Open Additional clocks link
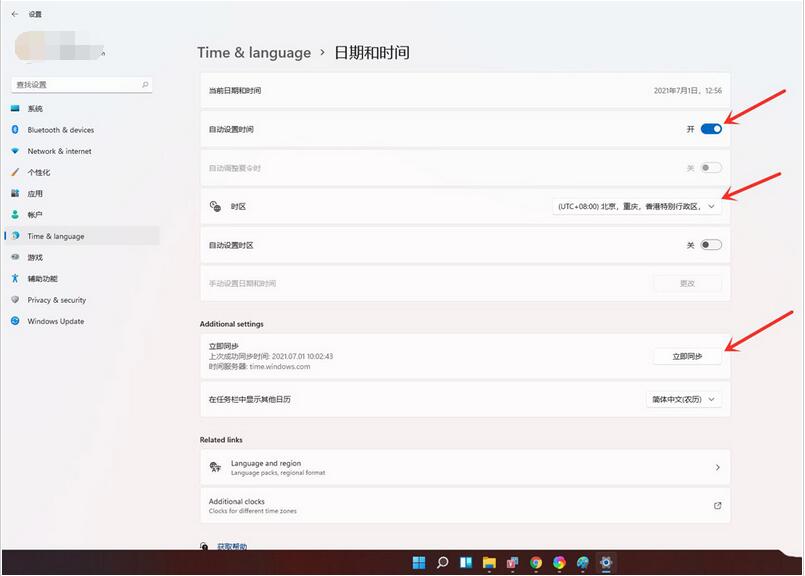Viewport: 805px width, 576px height. point(465,506)
